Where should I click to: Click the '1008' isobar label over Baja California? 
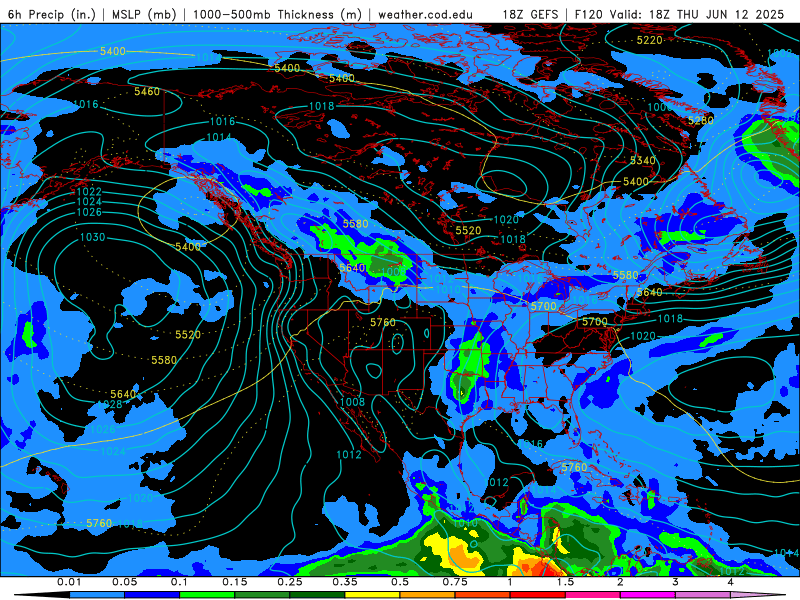[x=353, y=402]
